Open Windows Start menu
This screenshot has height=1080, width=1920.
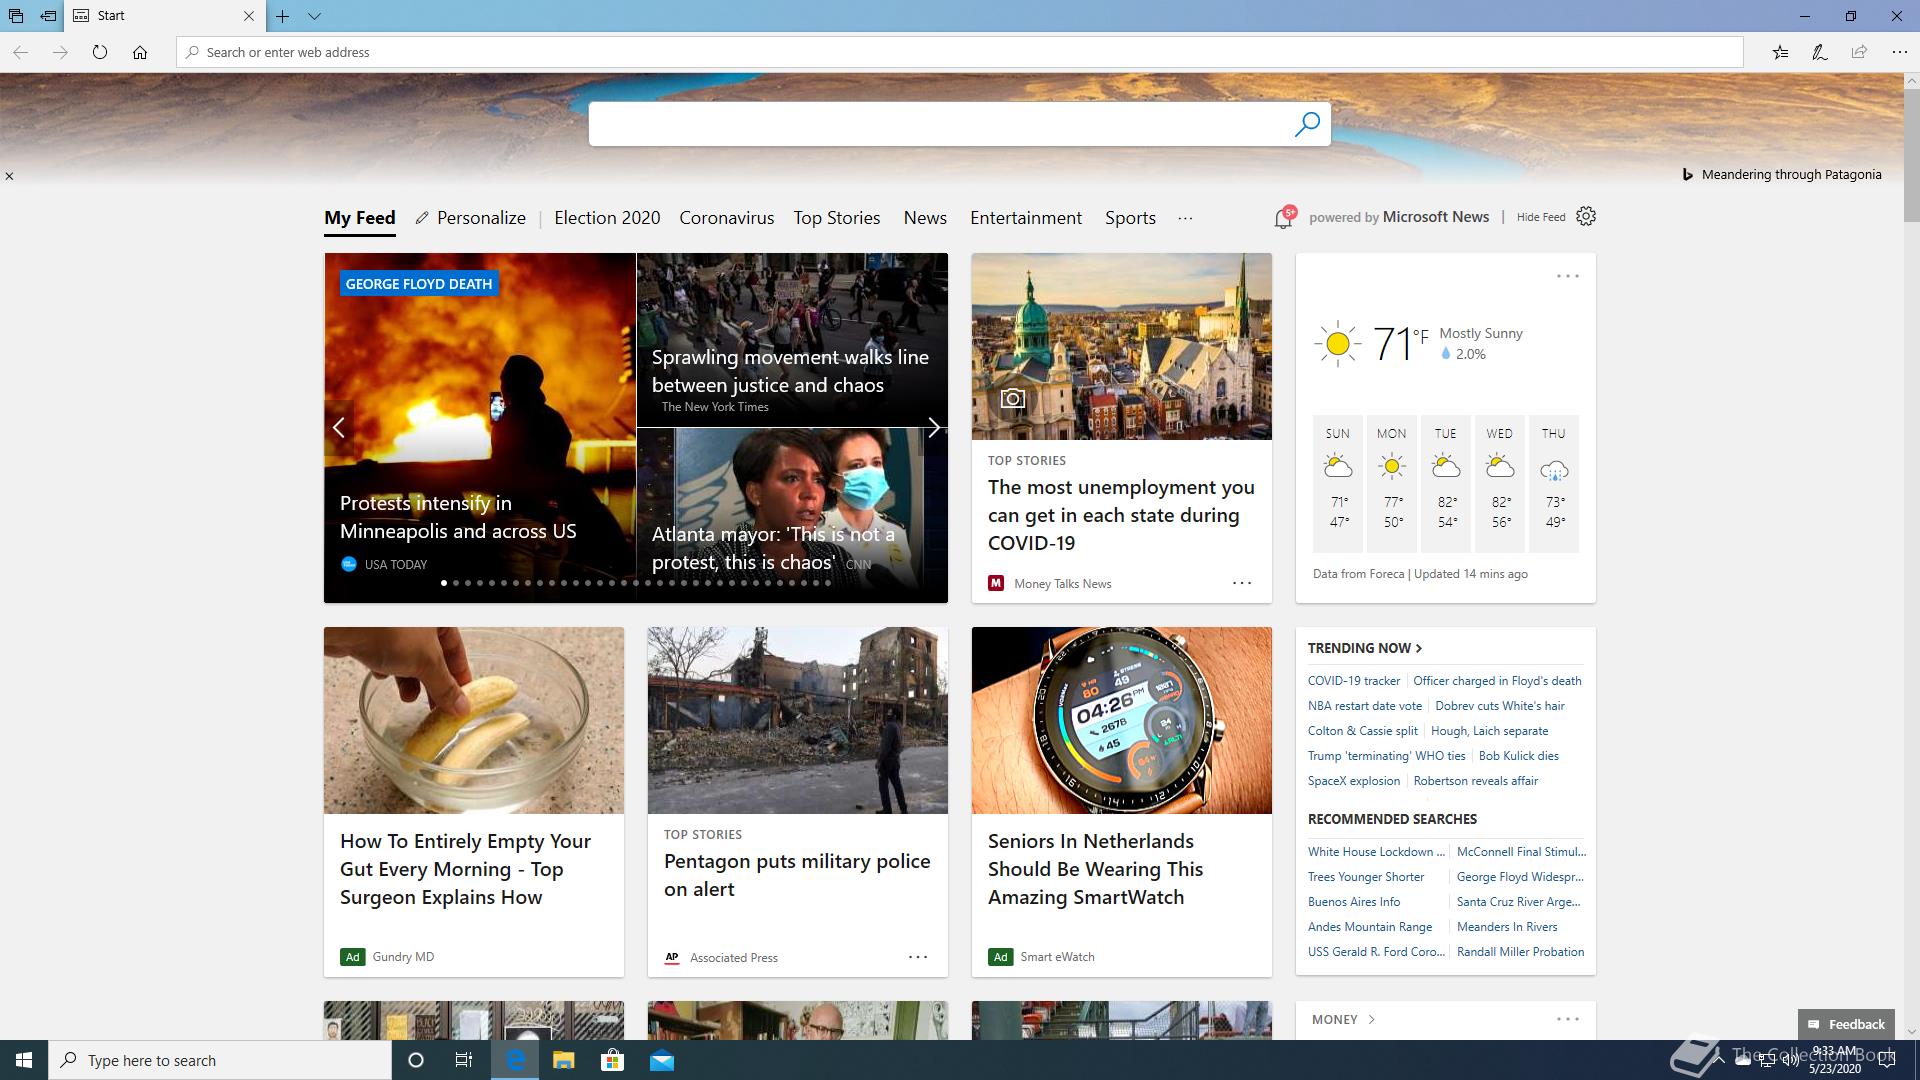(24, 1060)
